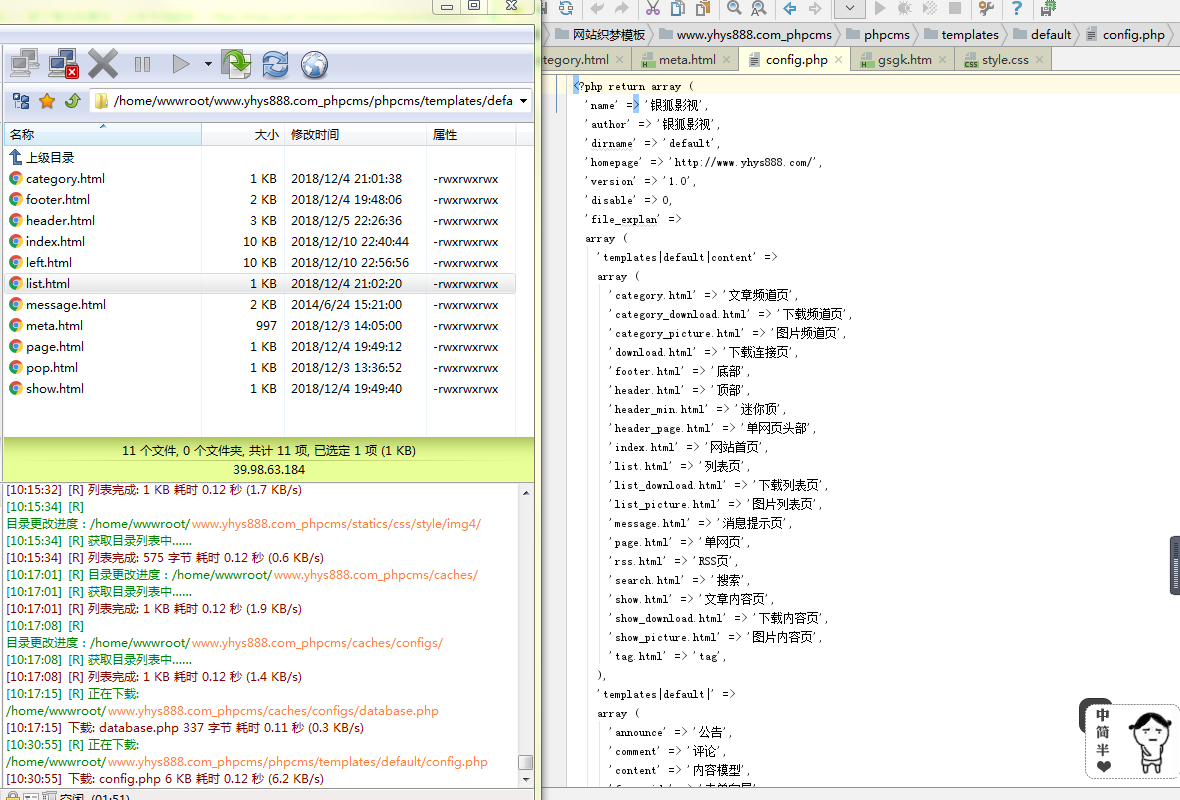Open the remote path dropdown arrow
Screen dimensions: 1180x800
point(524,101)
